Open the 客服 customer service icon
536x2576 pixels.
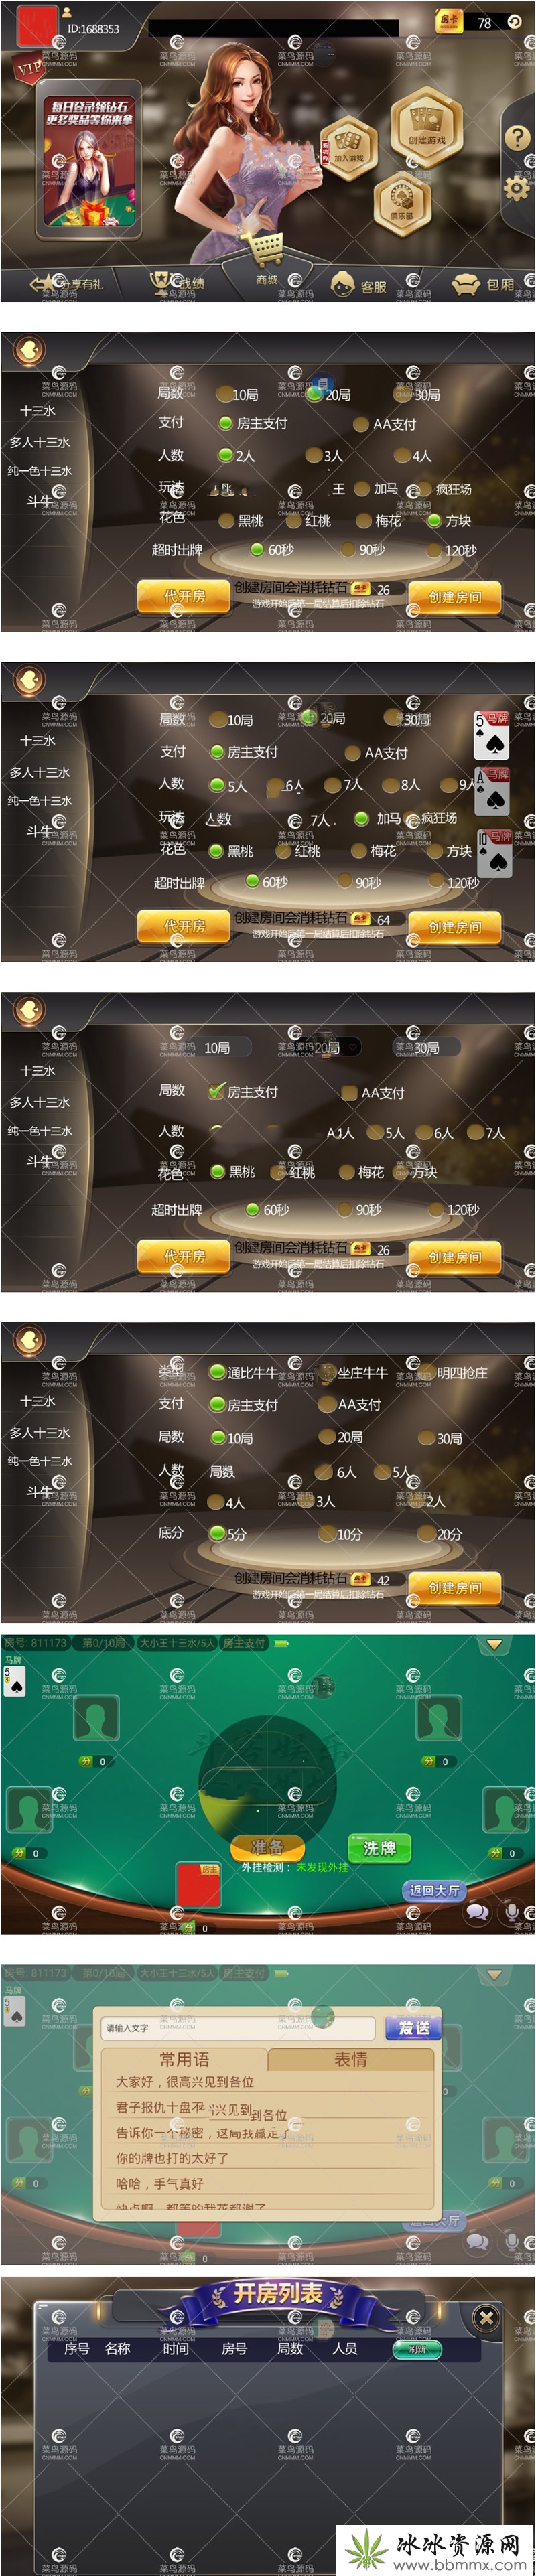(359, 285)
